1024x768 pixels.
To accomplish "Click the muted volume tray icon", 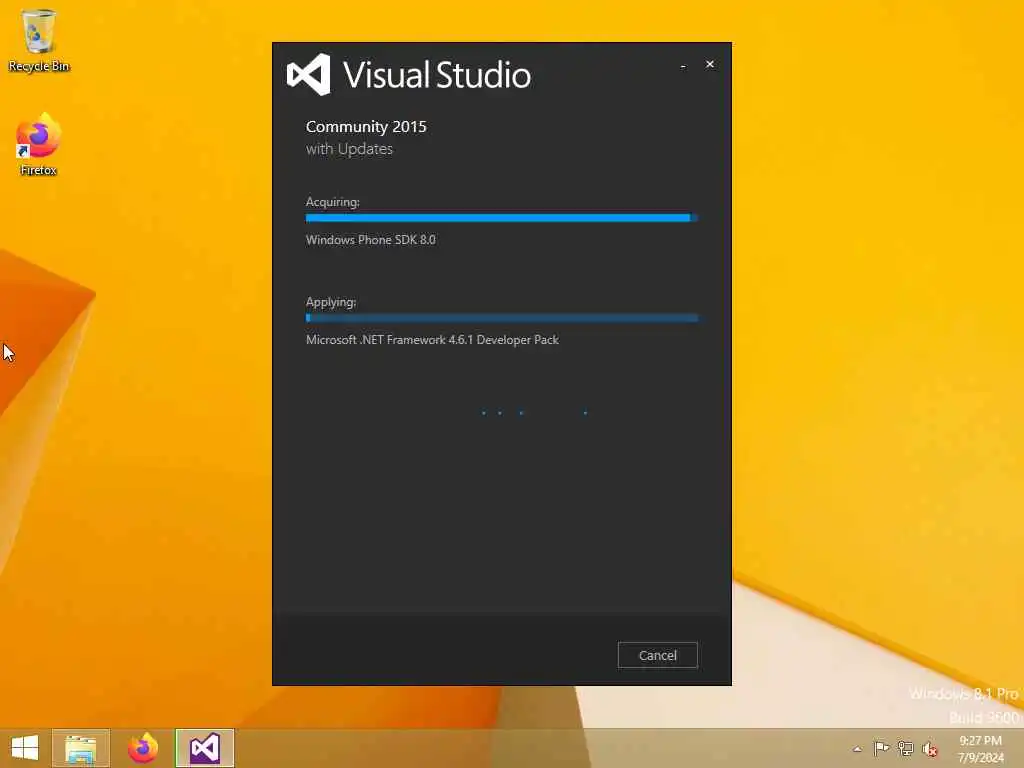I will click(x=929, y=749).
